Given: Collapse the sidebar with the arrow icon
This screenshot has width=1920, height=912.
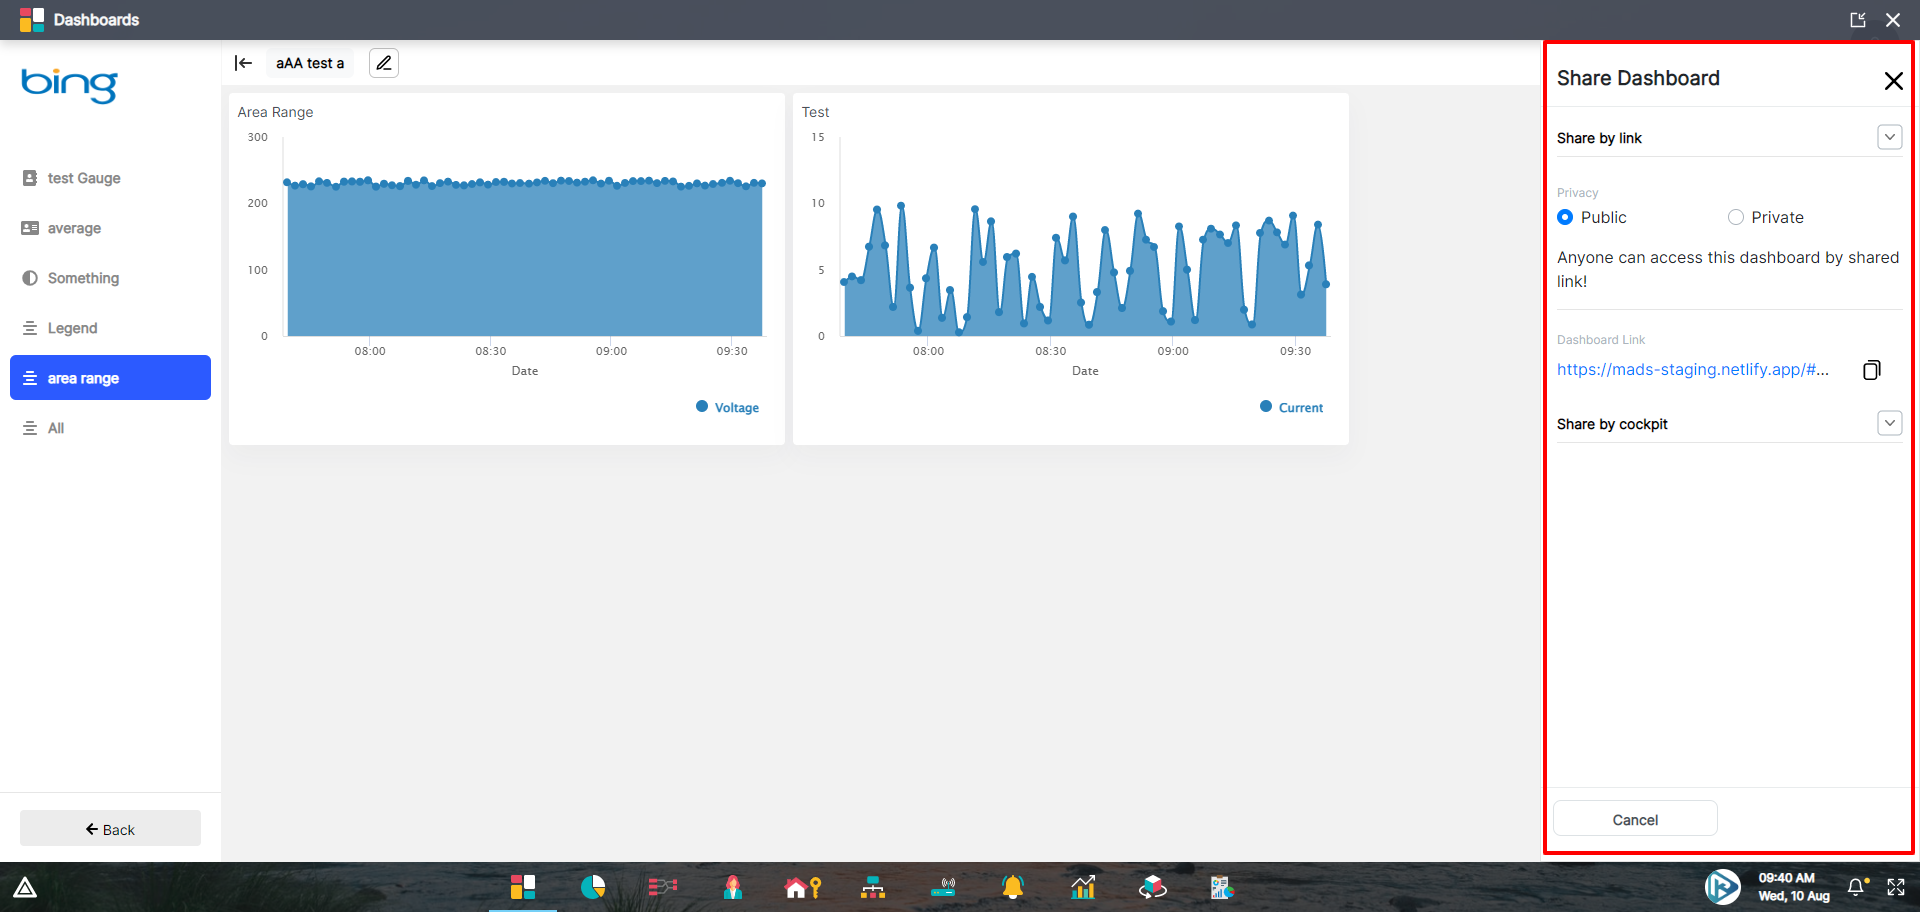Looking at the screenshot, I should pos(243,62).
